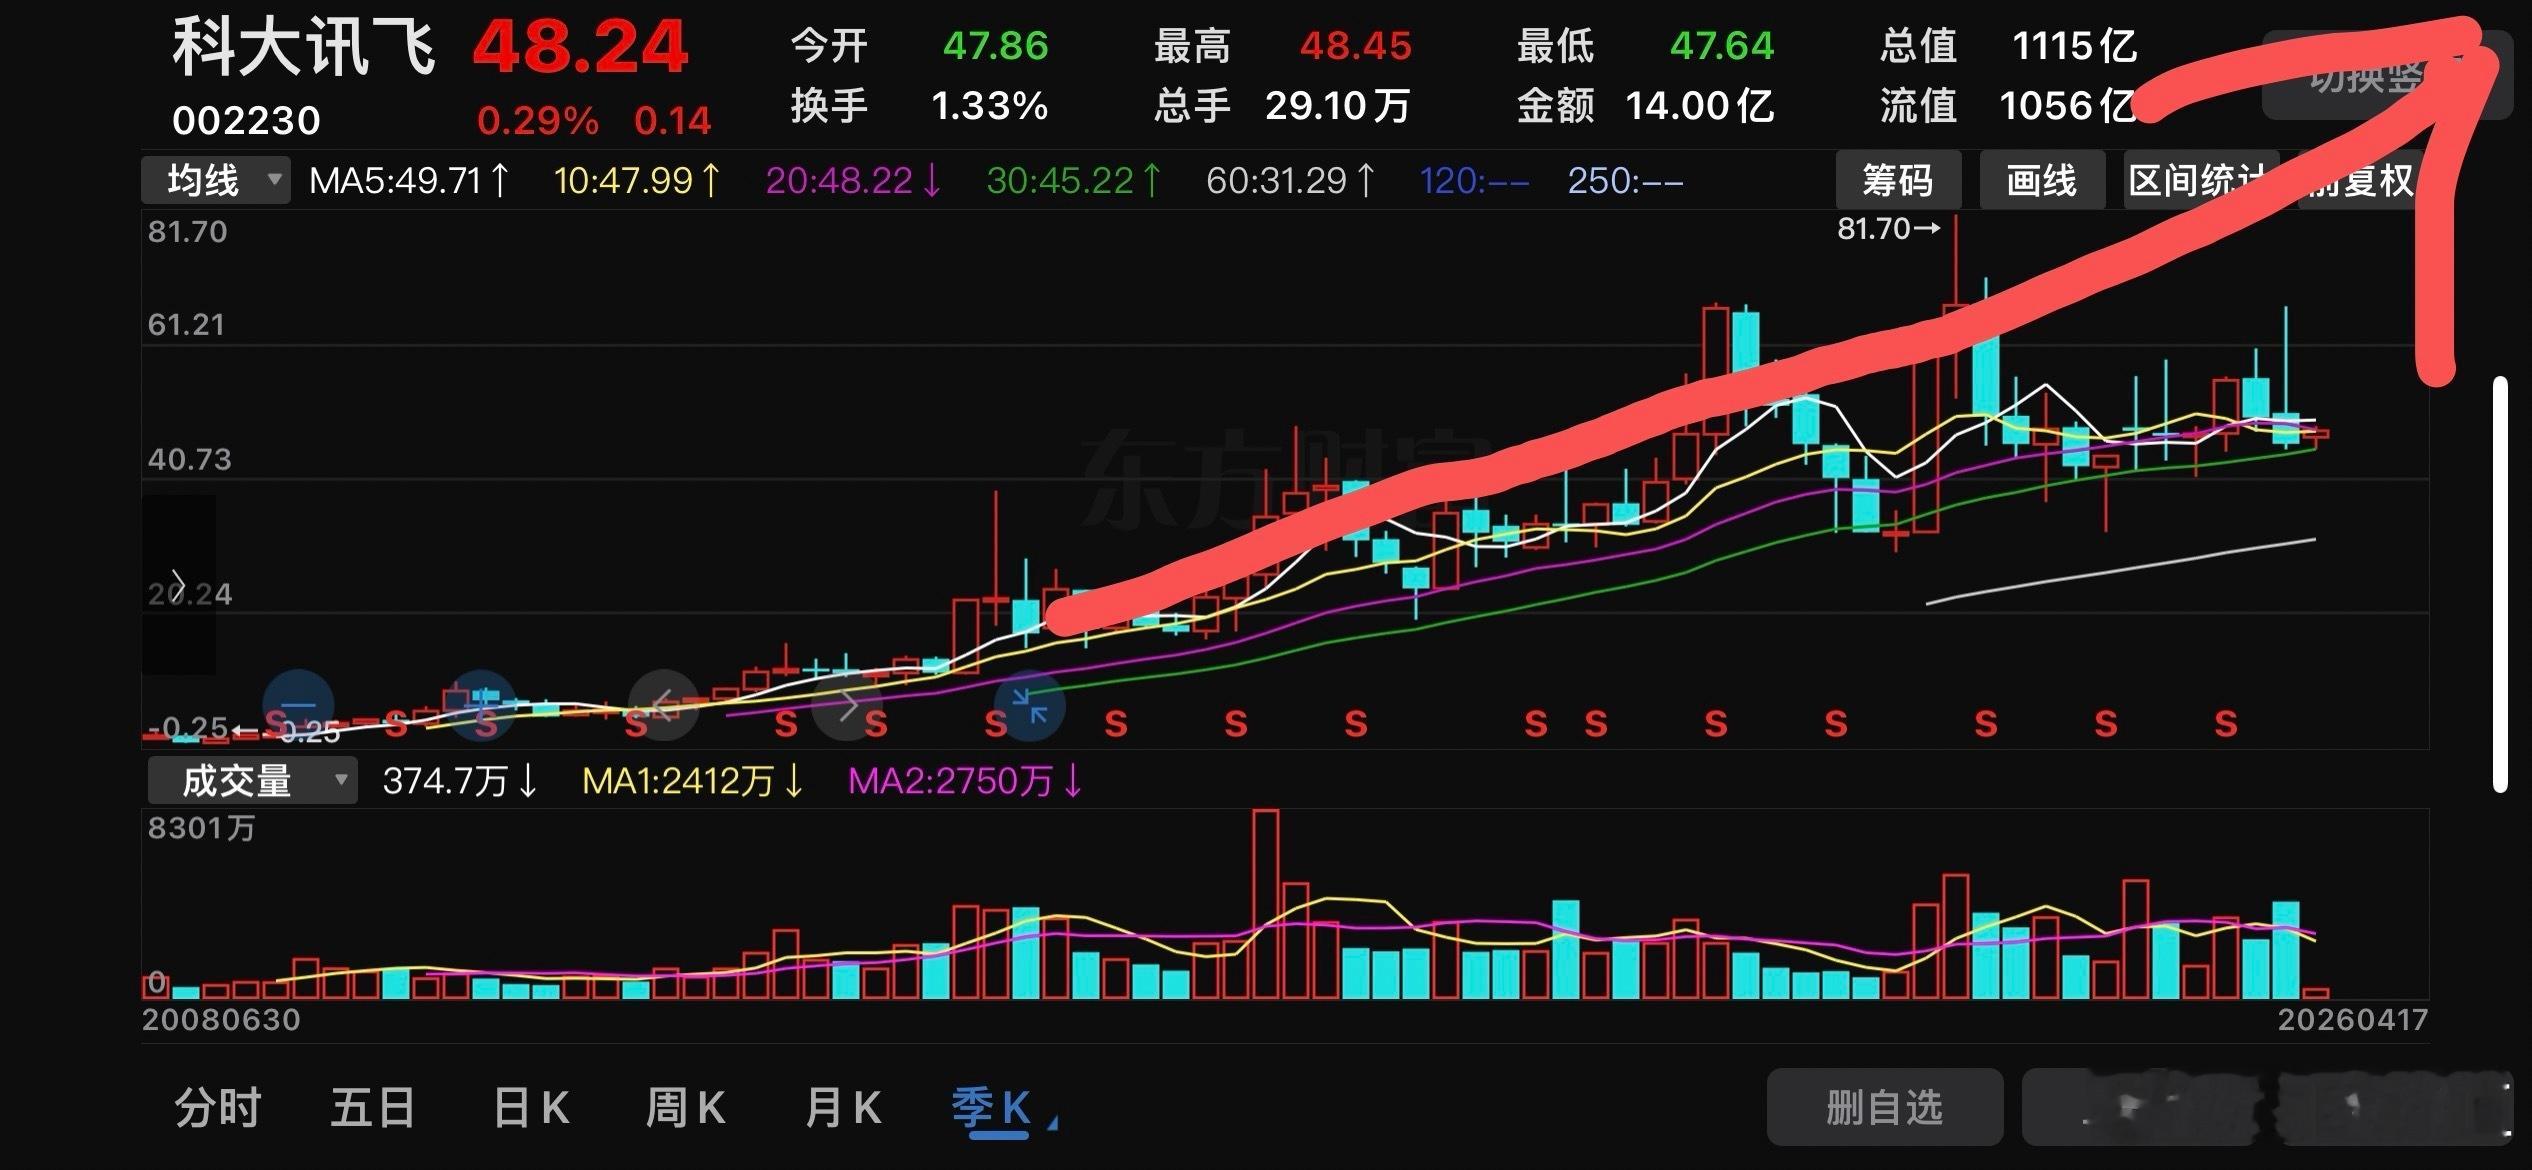Tap the zoom-out minus circle on chart

298,704
